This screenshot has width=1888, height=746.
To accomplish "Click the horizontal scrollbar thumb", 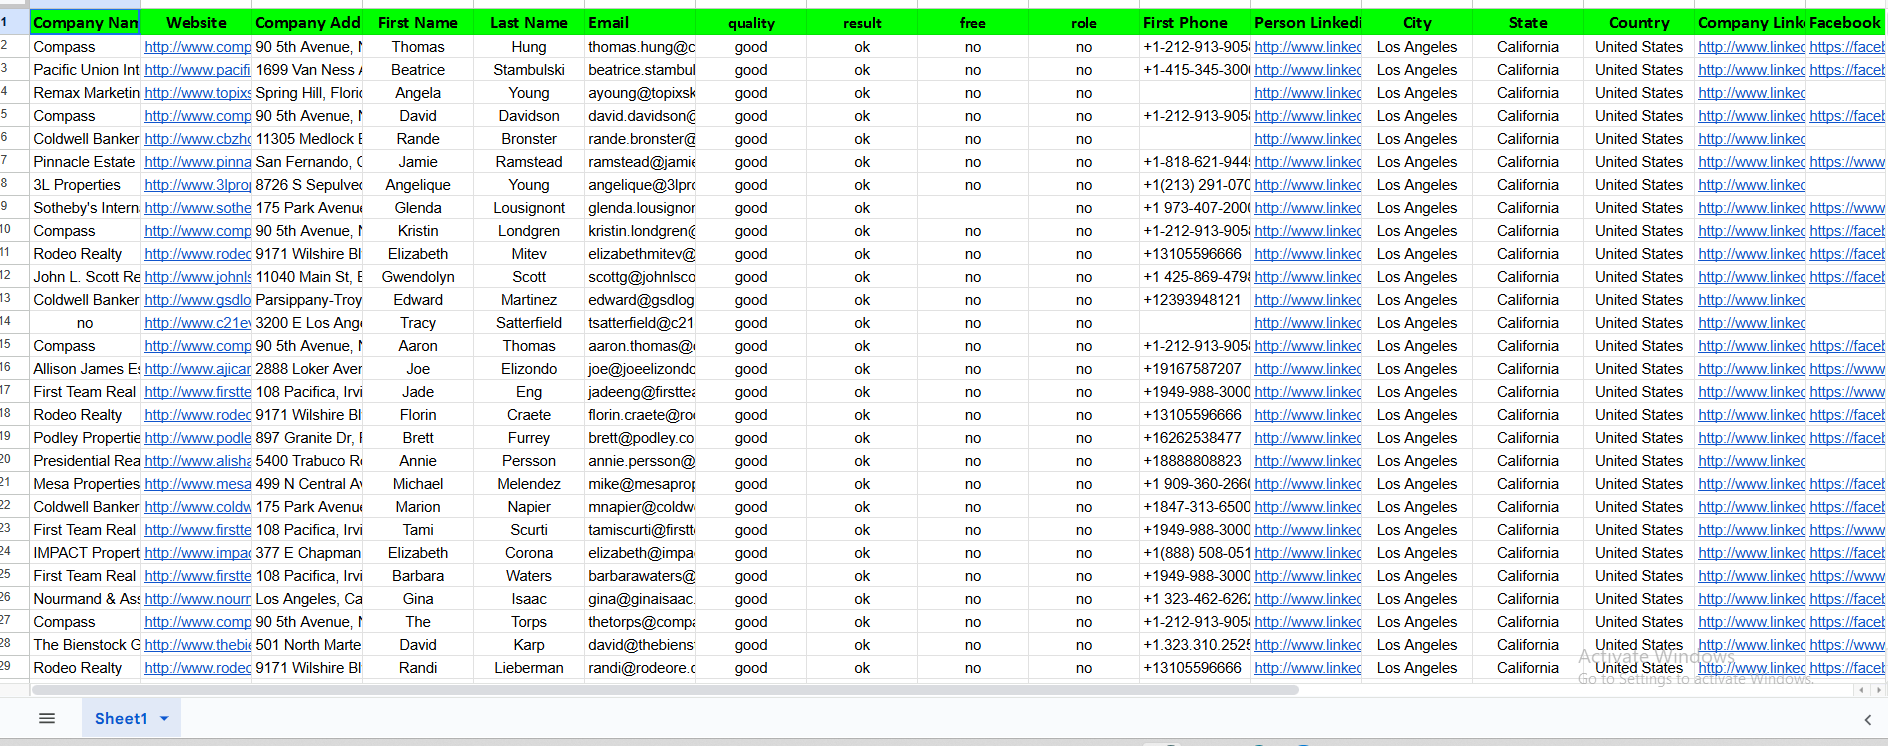I will point(665,690).
